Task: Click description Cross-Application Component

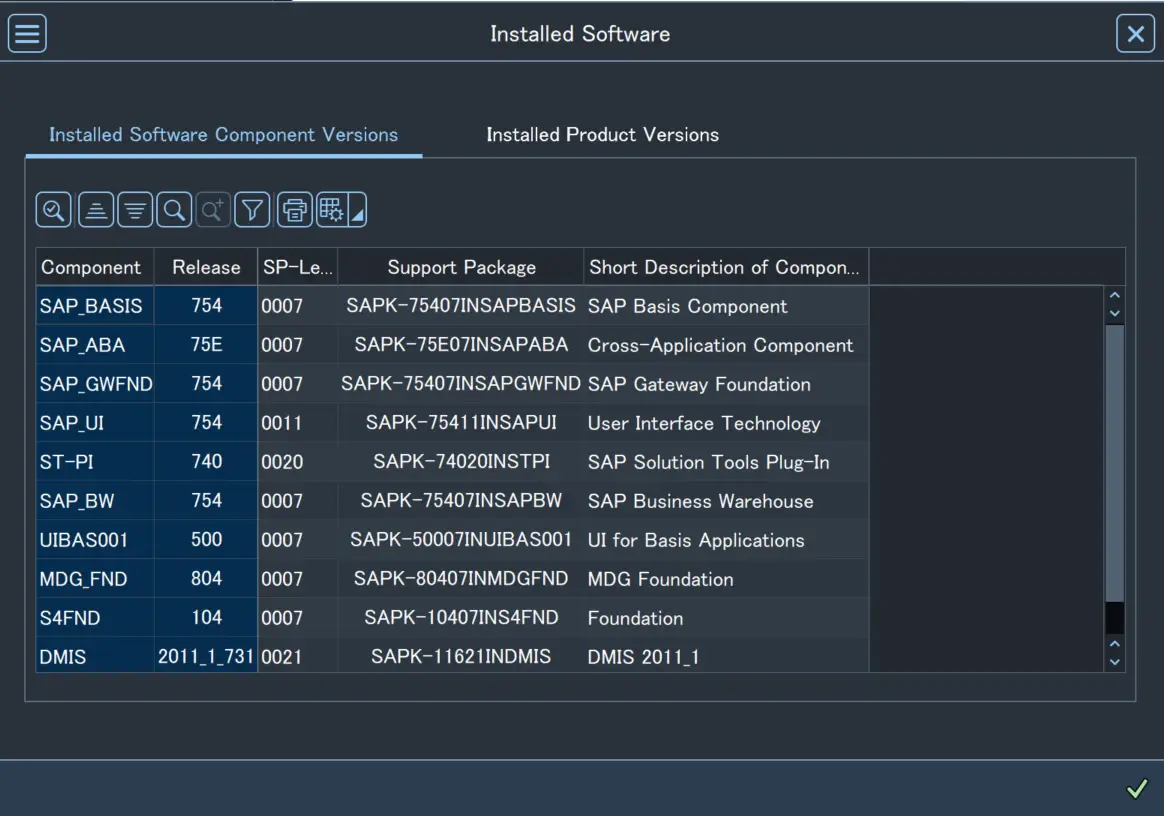Action: [726, 345]
